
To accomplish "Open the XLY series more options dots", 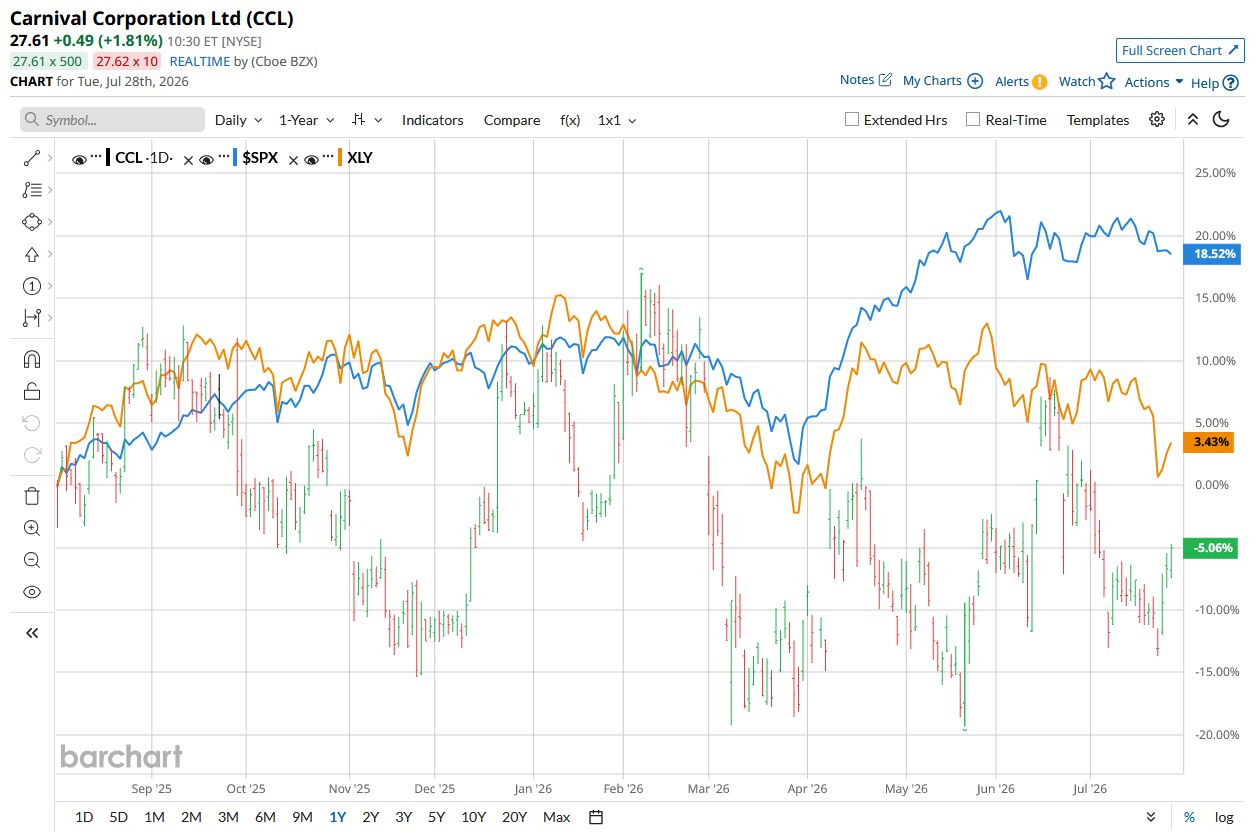I will click(x=328, y=158).
